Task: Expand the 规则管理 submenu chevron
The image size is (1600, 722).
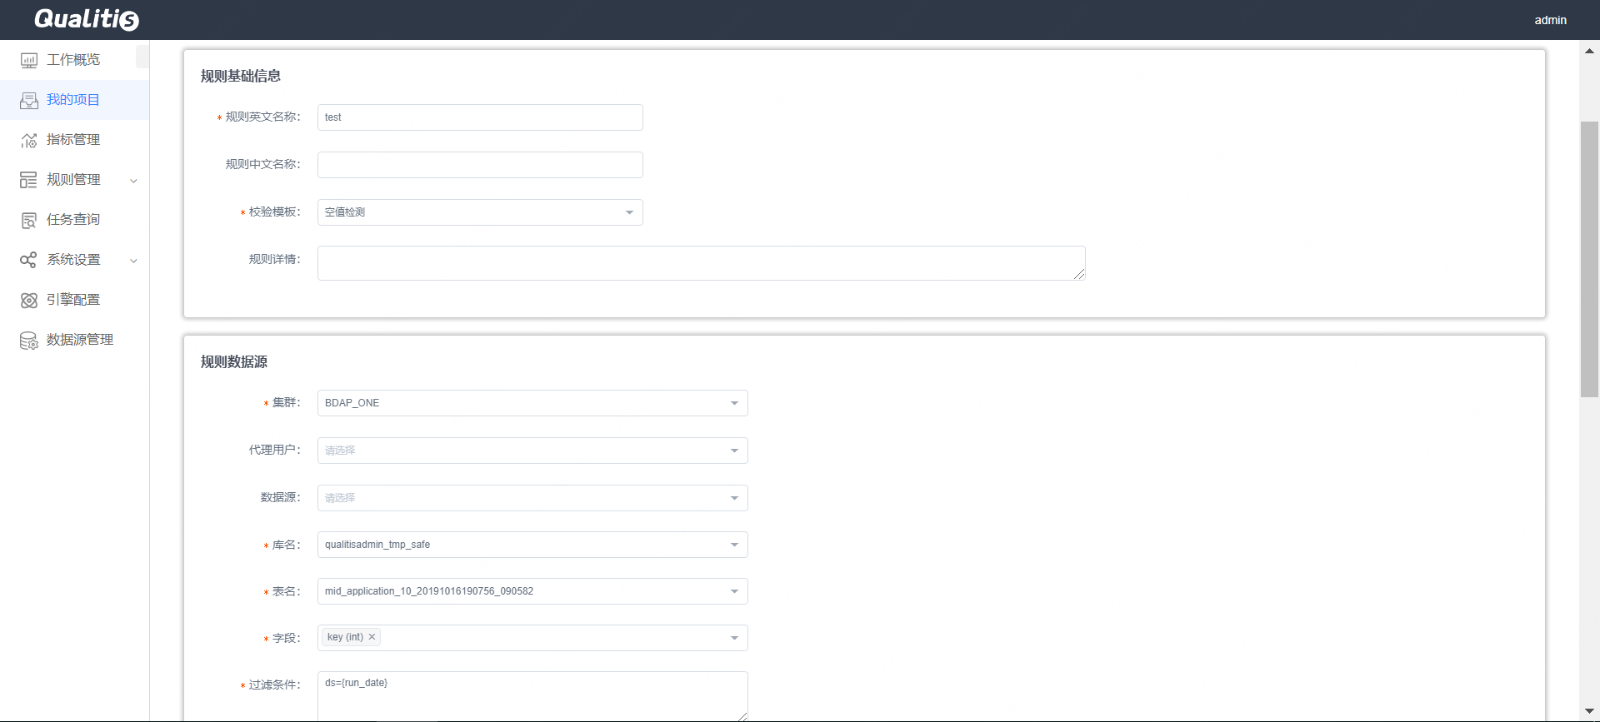Action: tap(134, 181)
